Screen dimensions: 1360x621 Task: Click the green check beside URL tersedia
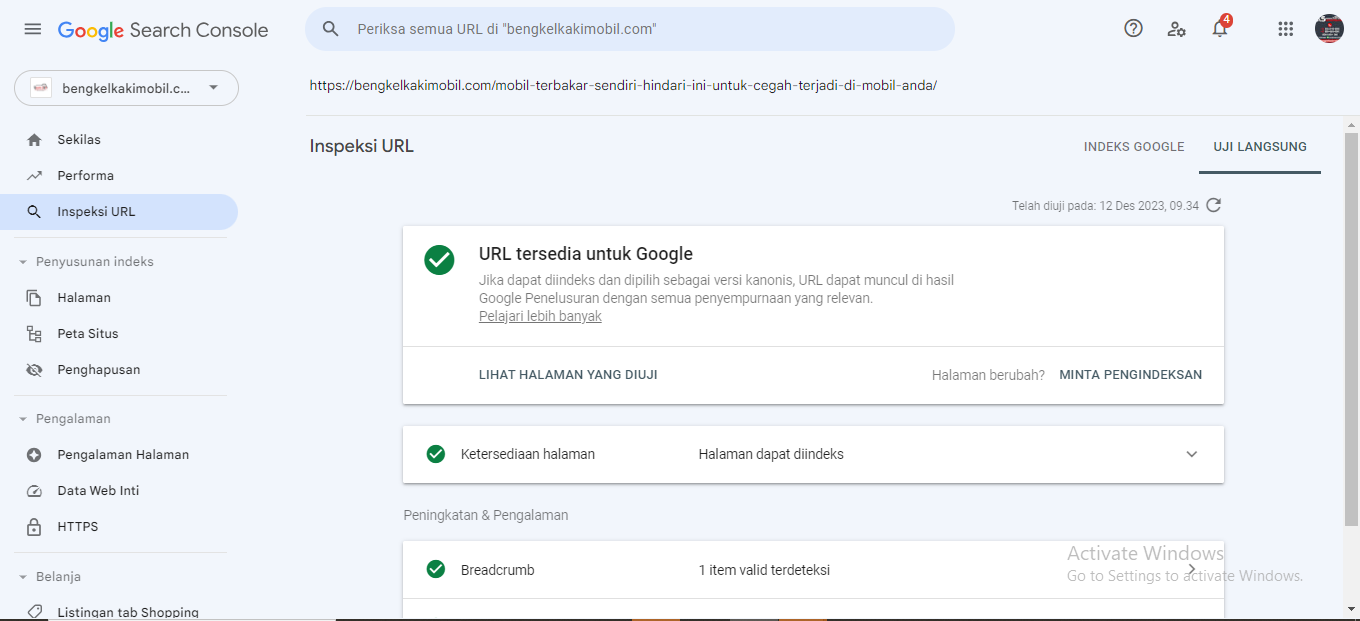tap(439, 260)
